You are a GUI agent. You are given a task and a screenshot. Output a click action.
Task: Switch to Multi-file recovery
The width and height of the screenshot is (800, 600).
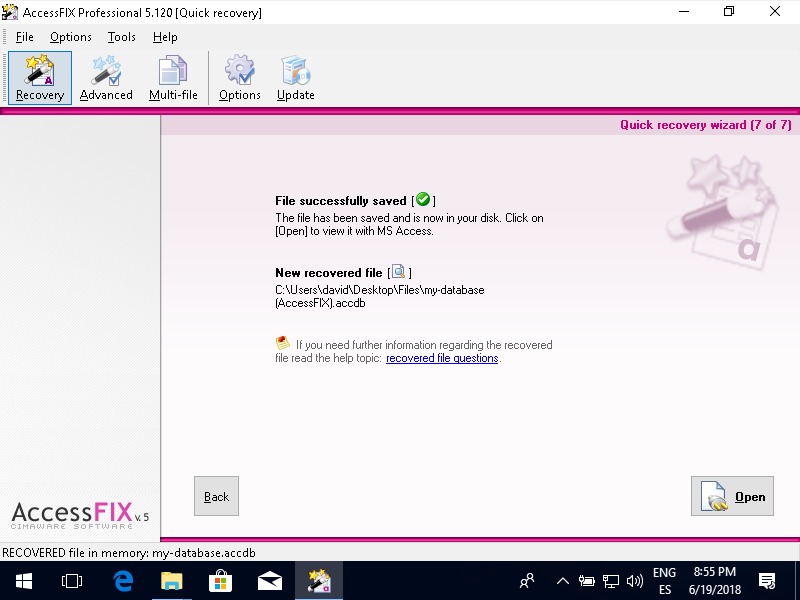coord(173,78)
